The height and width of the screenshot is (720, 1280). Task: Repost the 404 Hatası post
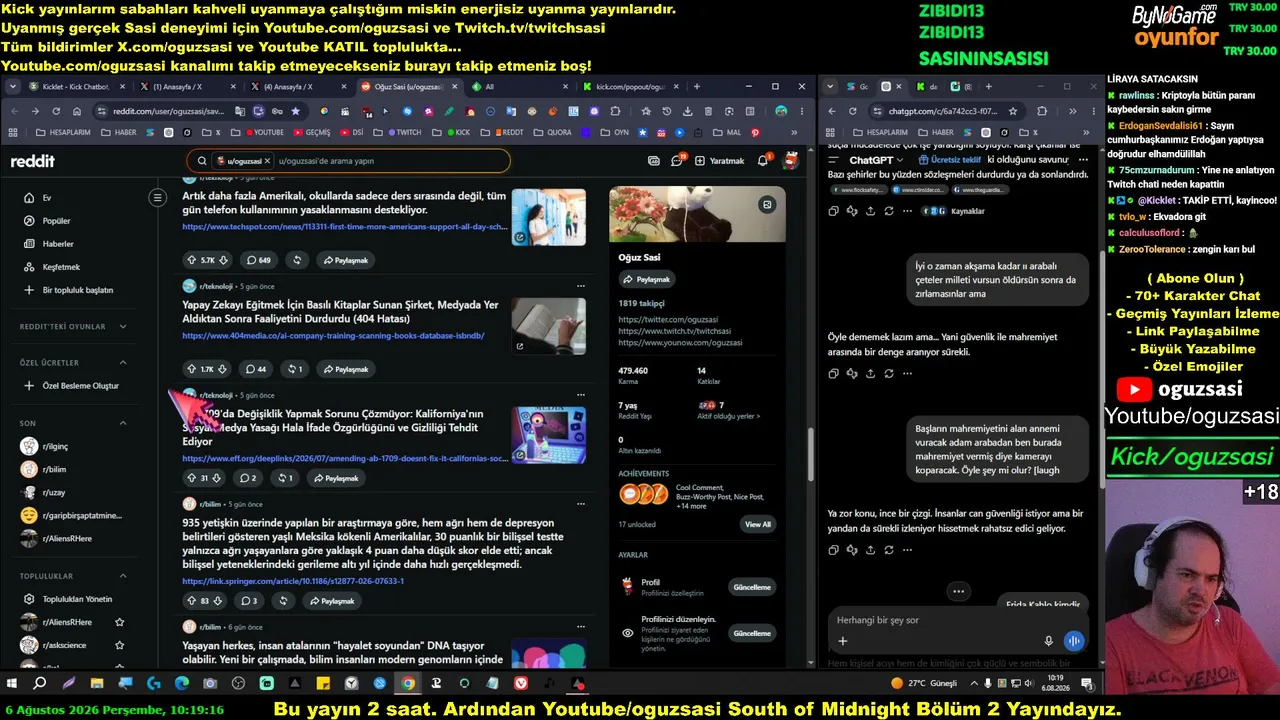[x=294, y=369]
